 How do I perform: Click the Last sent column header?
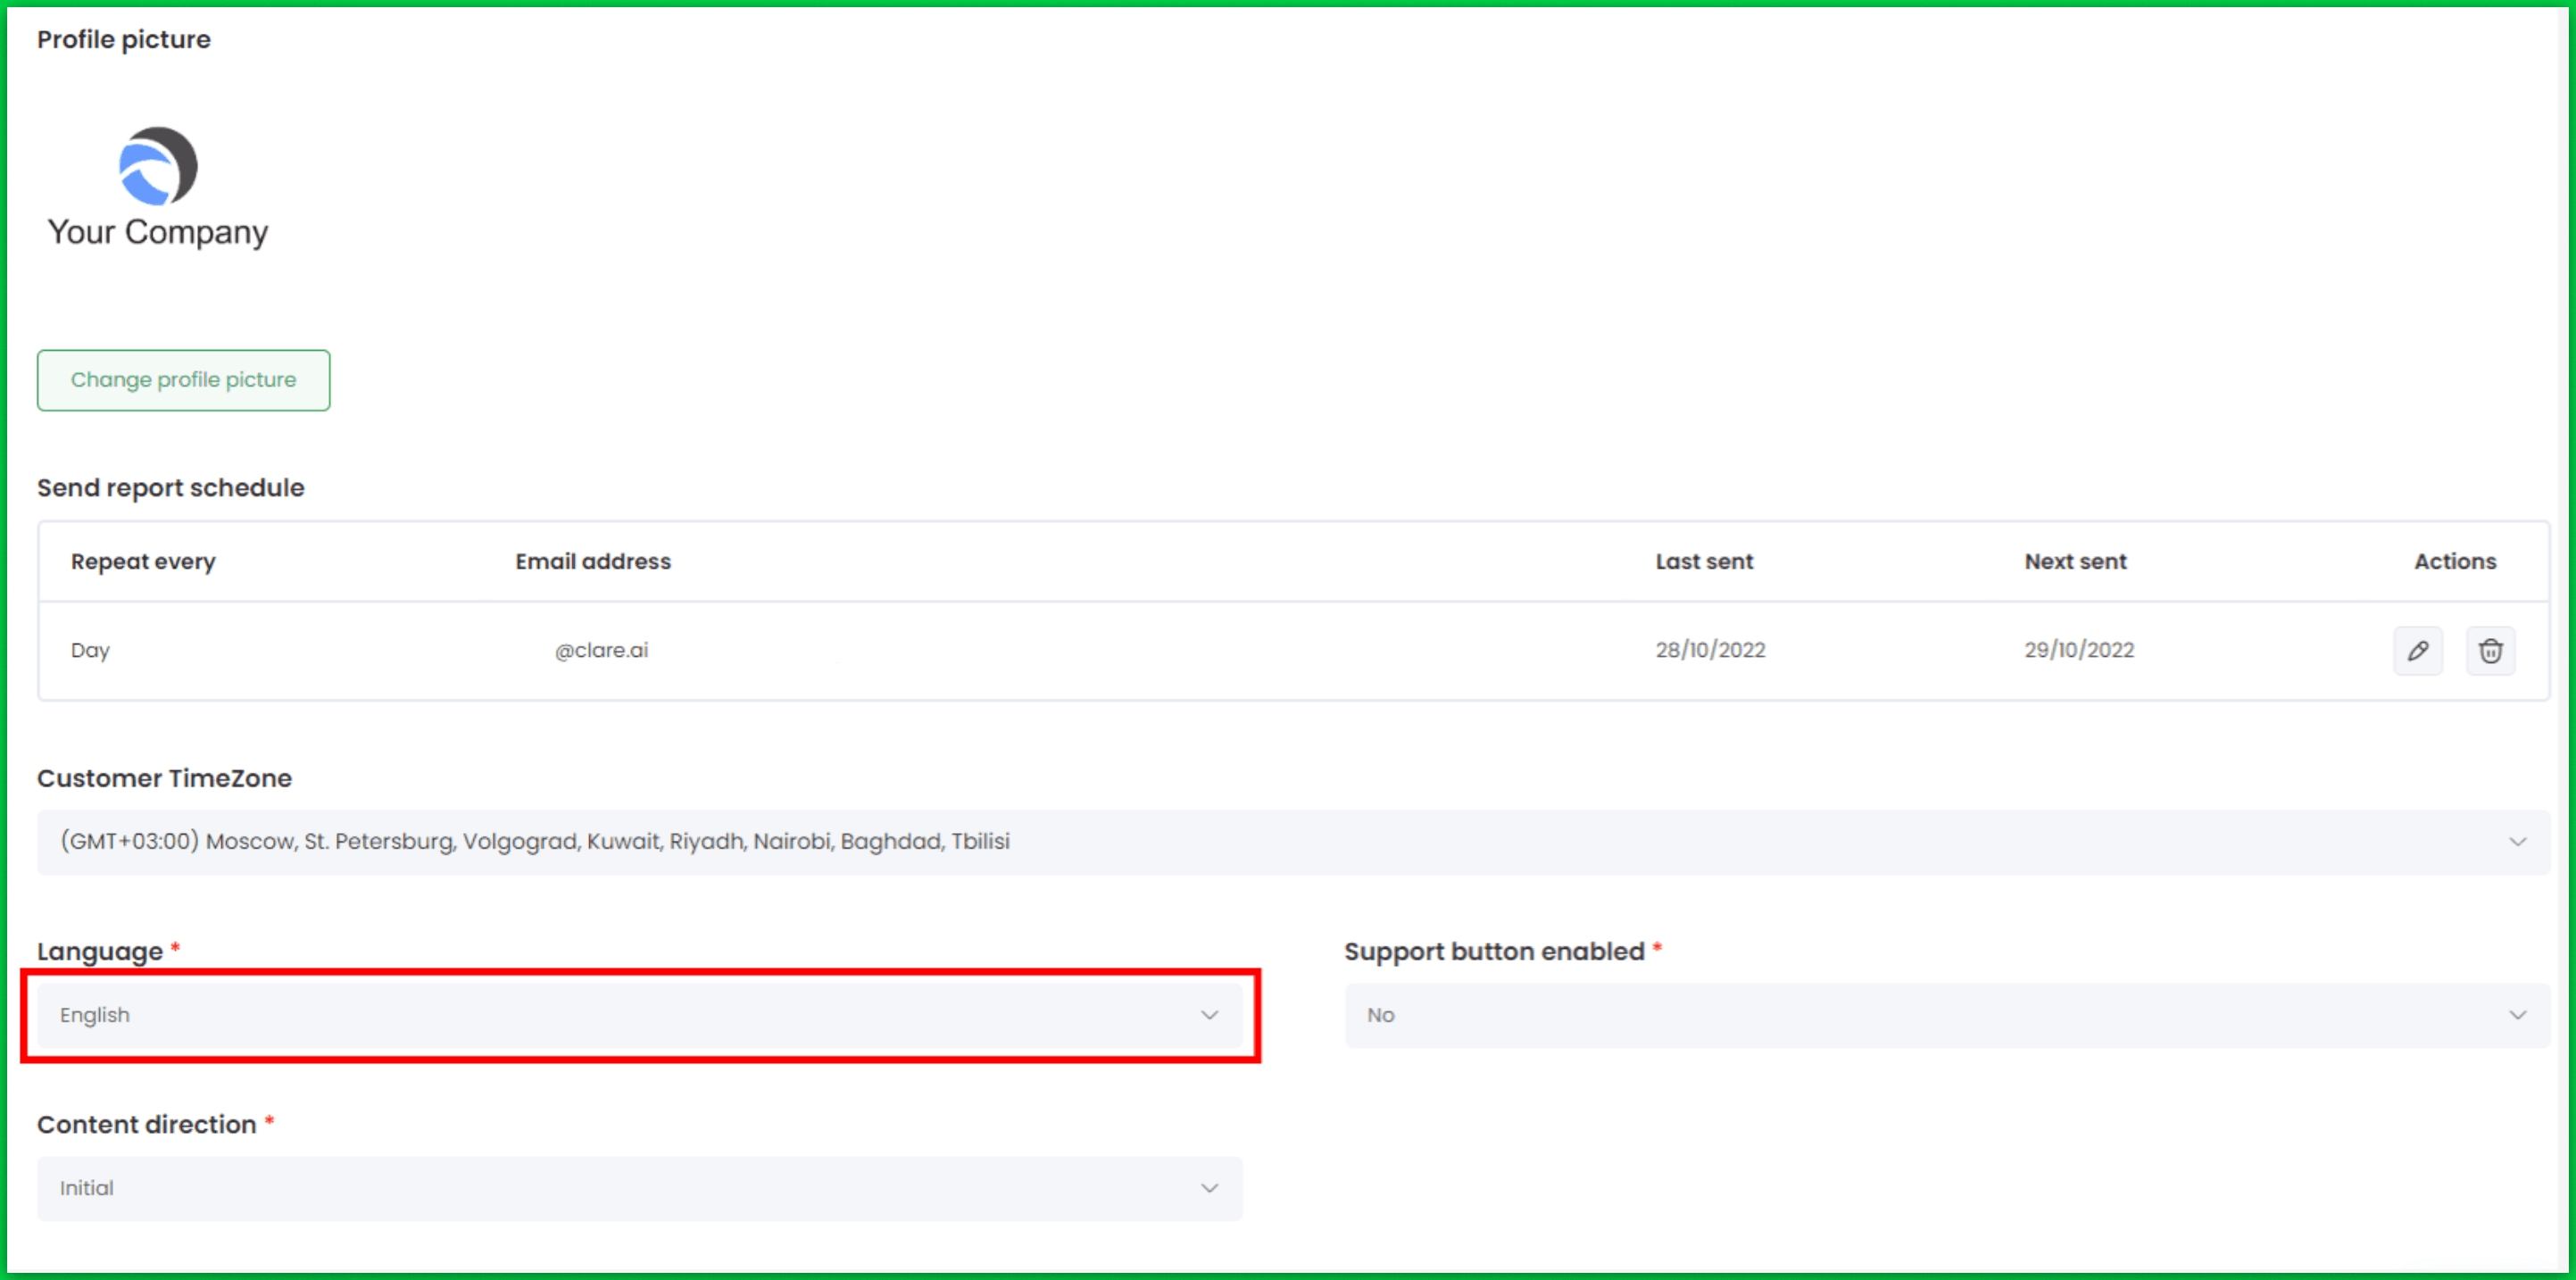click(x=1704, y=562)
